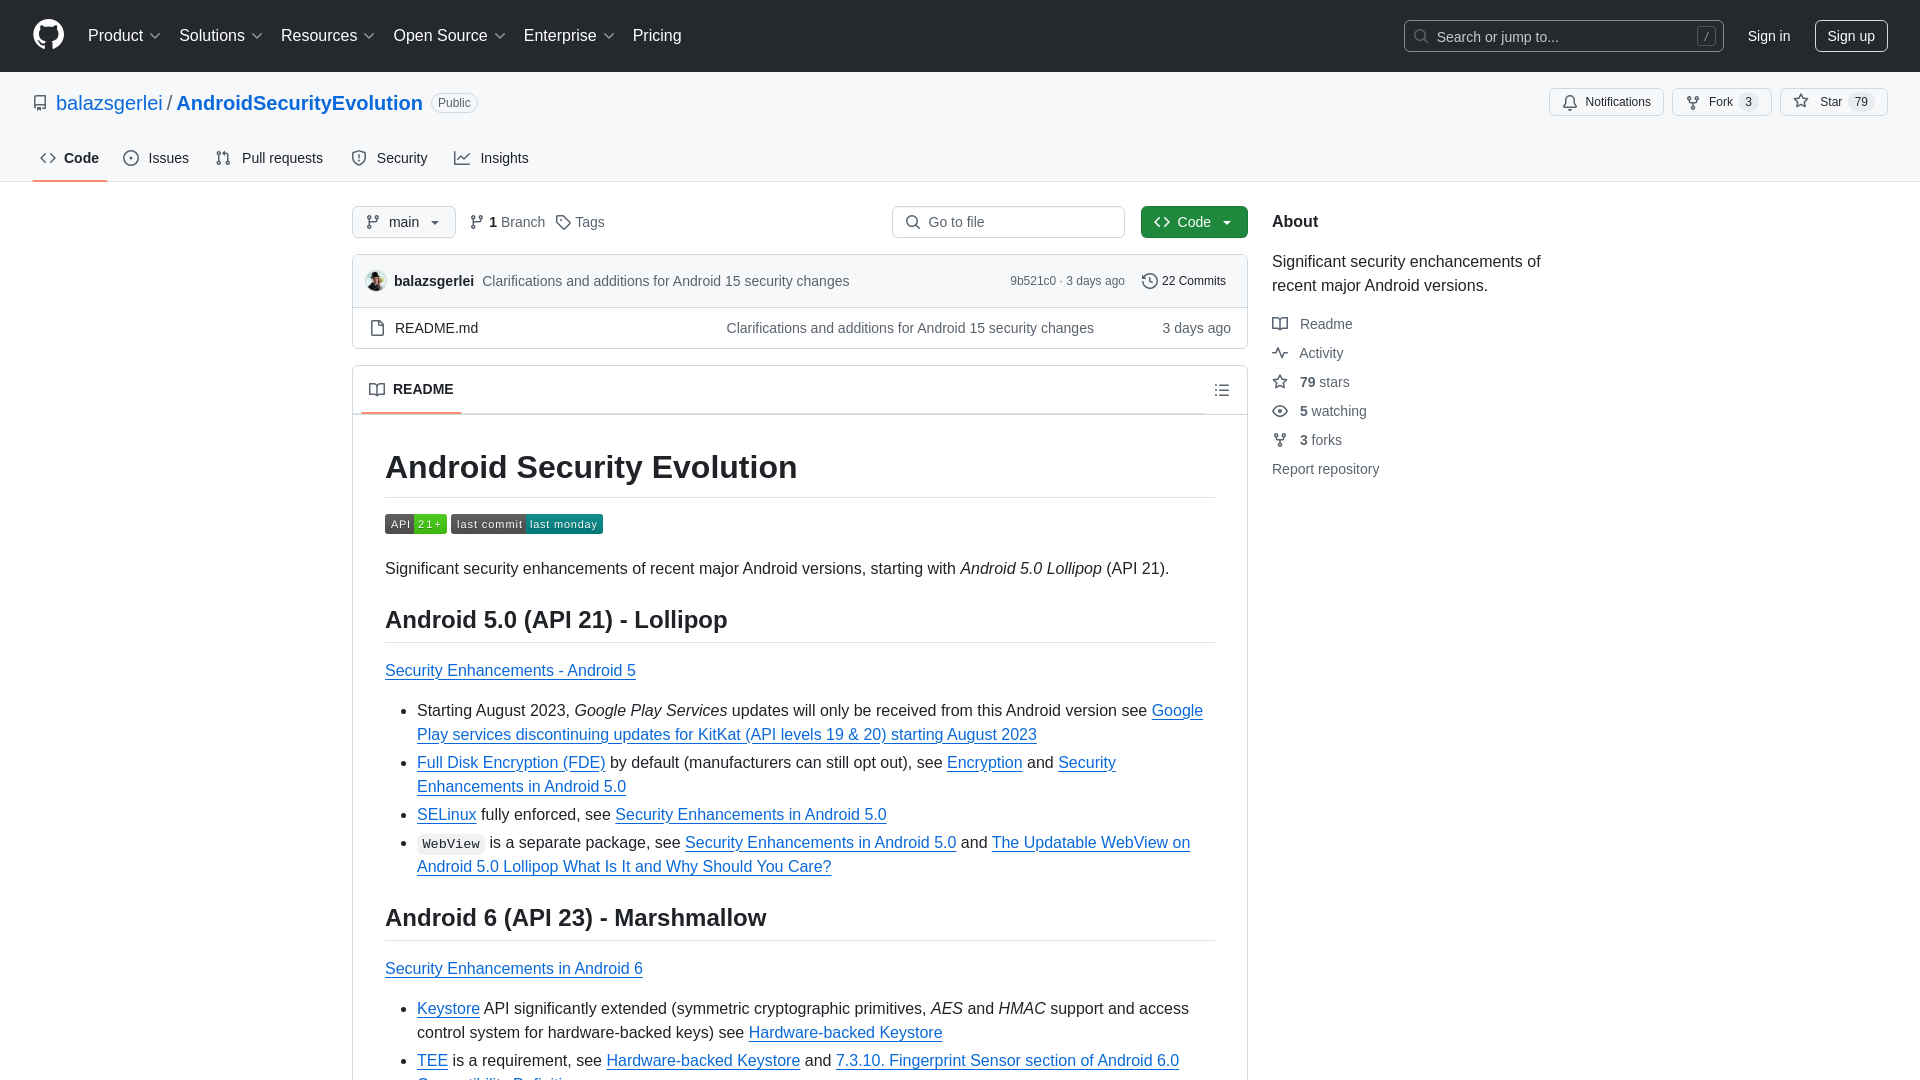
Task: Open the balazsgerlei avatar image
Action: [x=376, y=281]
